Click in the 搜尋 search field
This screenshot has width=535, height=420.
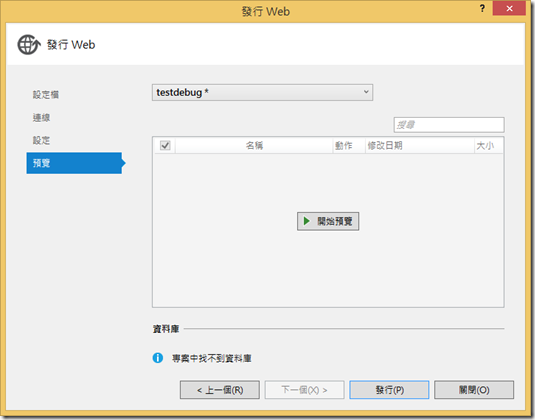(449, 125)
